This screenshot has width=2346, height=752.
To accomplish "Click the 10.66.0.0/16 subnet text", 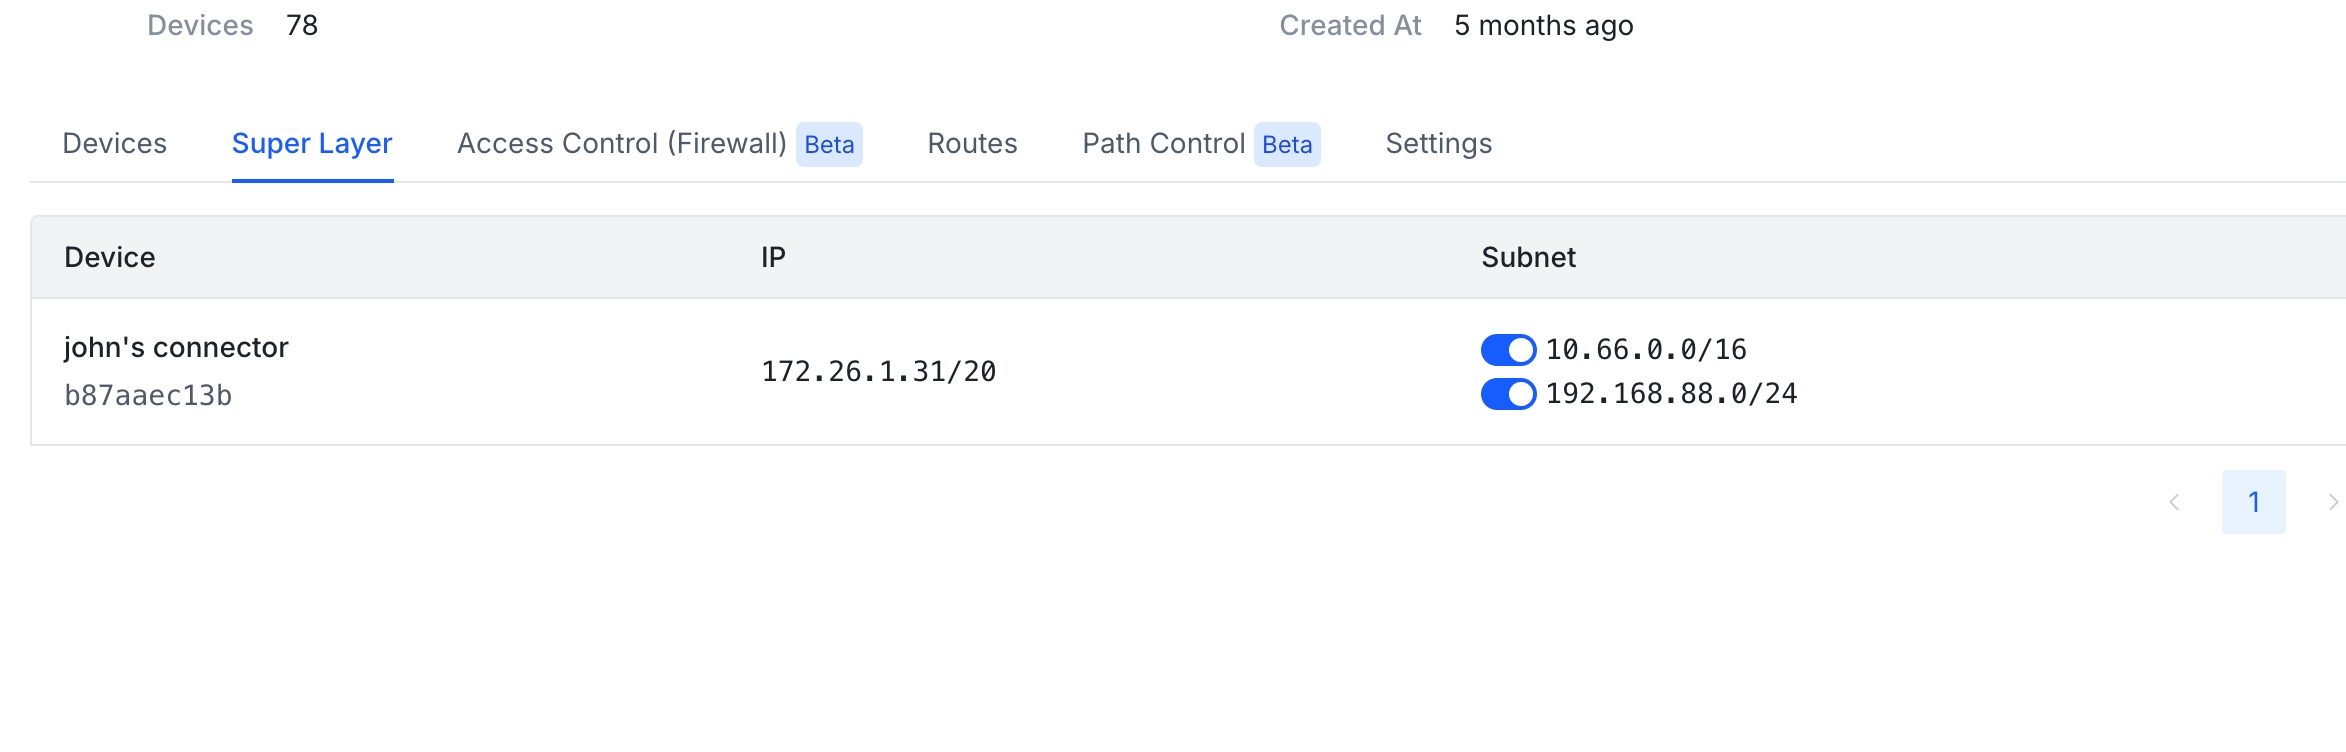I will [x=1646, y=350].
